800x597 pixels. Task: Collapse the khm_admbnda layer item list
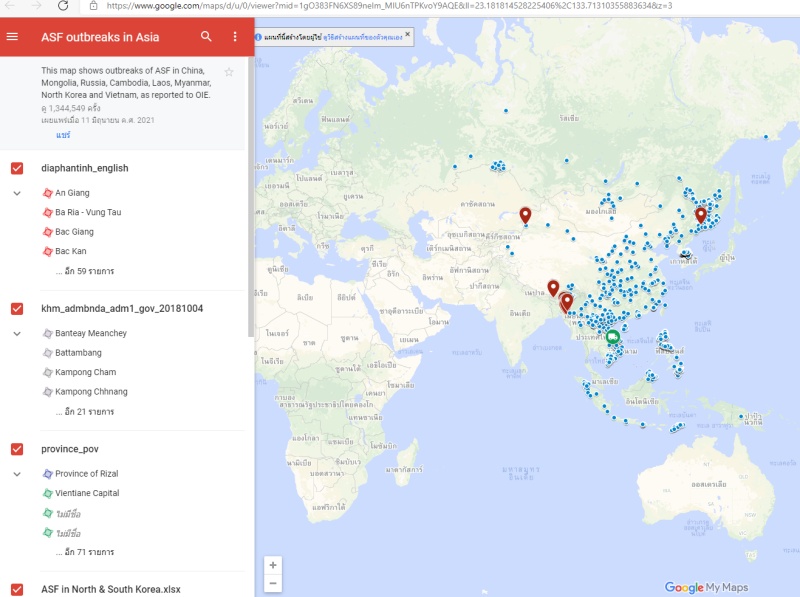[17, 333]
